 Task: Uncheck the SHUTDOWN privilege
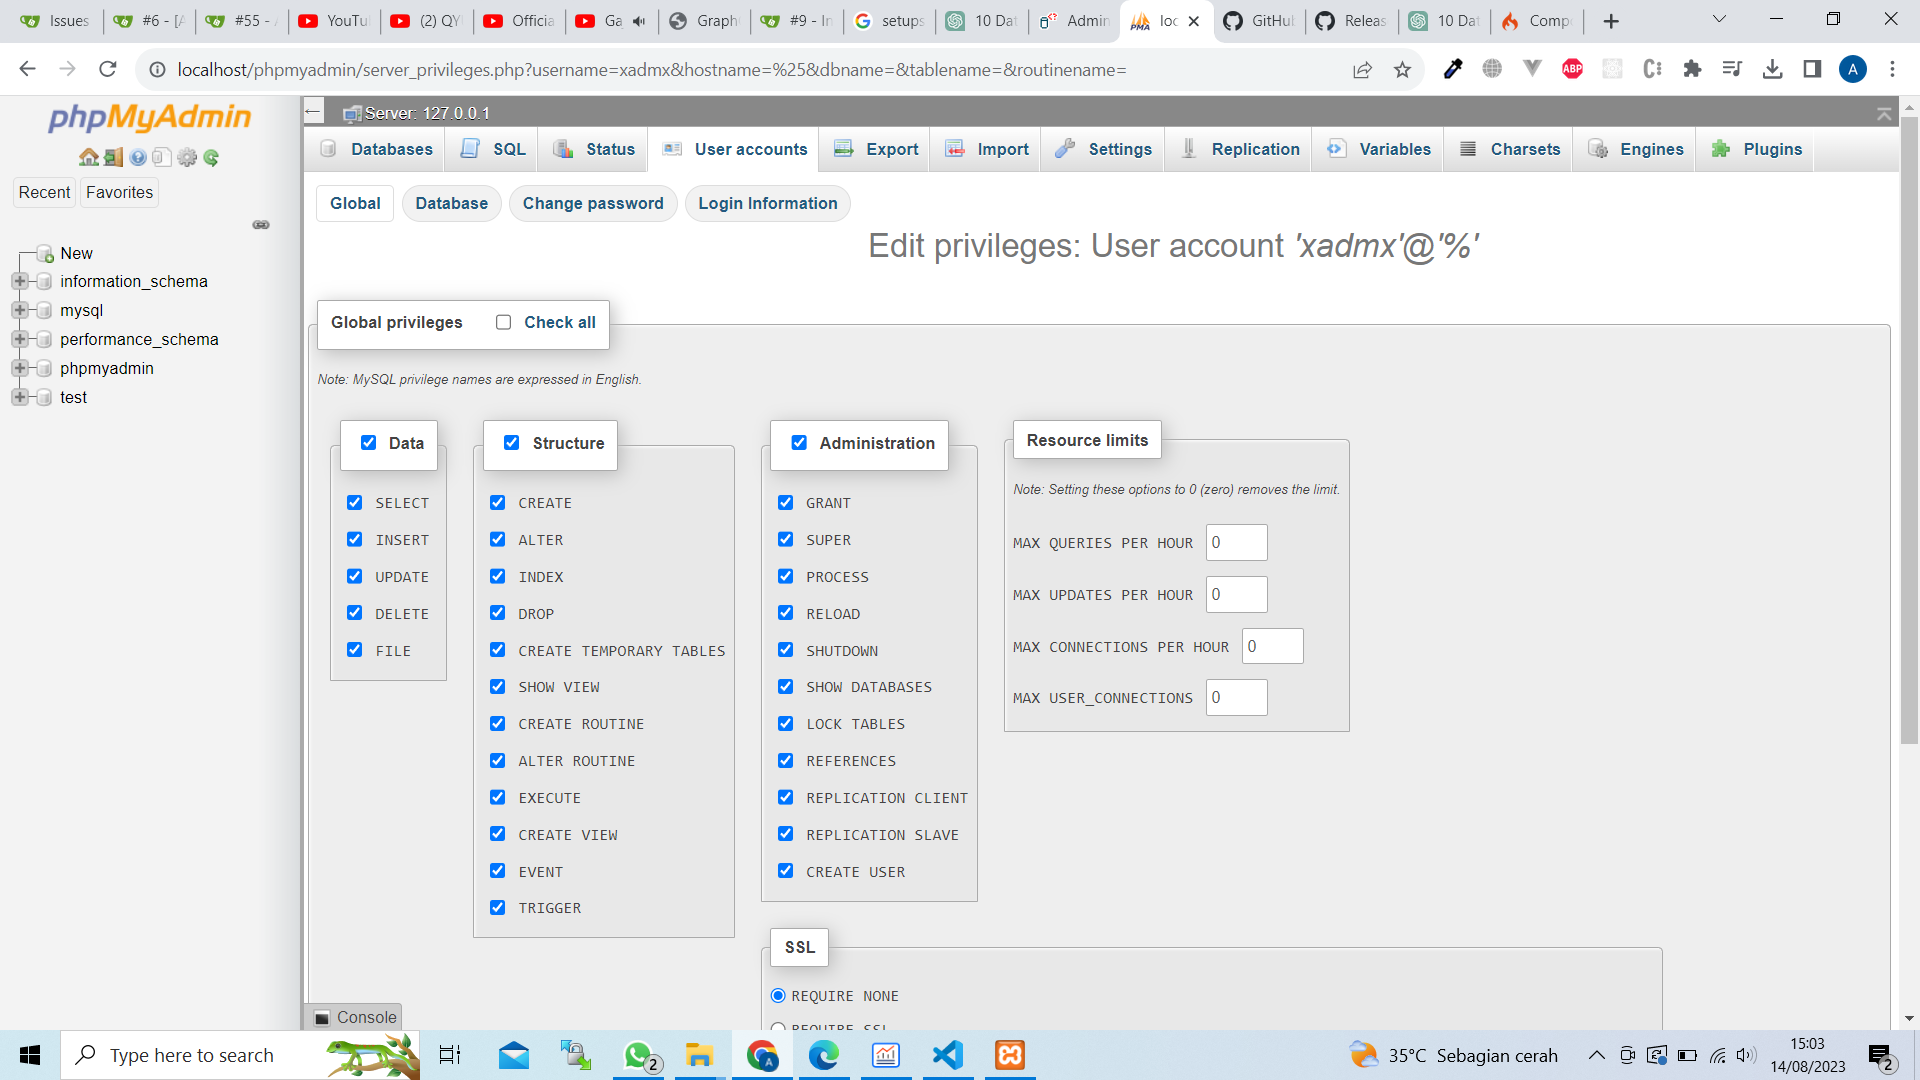pos(785,650)
